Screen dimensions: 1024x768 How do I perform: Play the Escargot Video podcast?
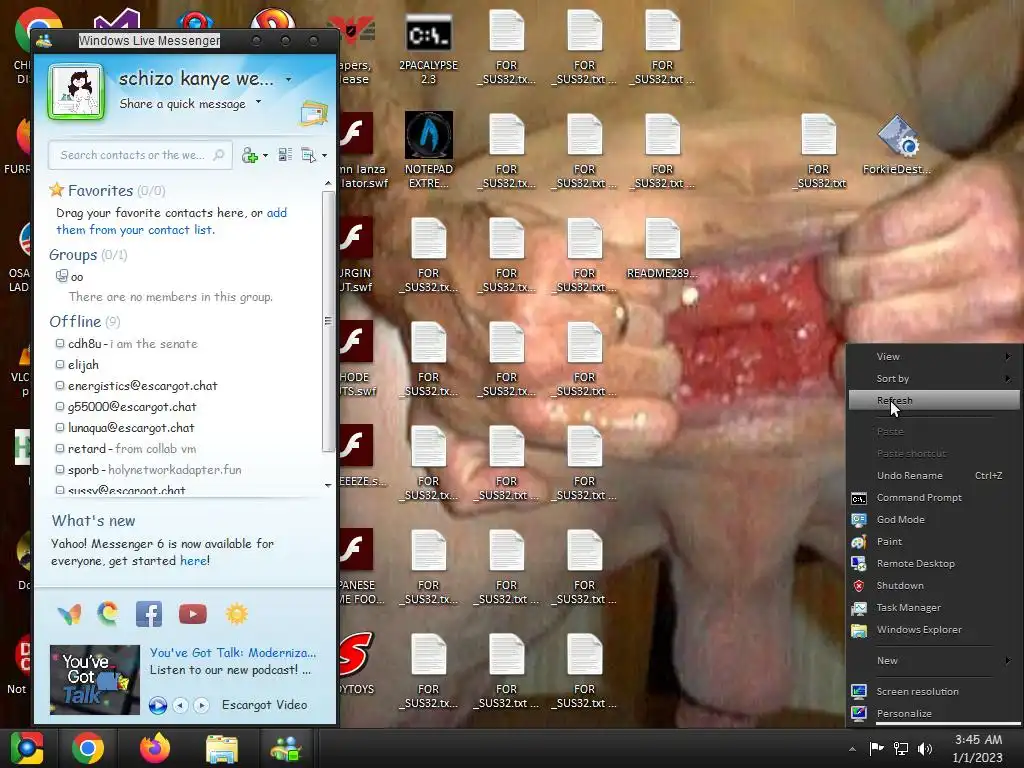[157, 705]
